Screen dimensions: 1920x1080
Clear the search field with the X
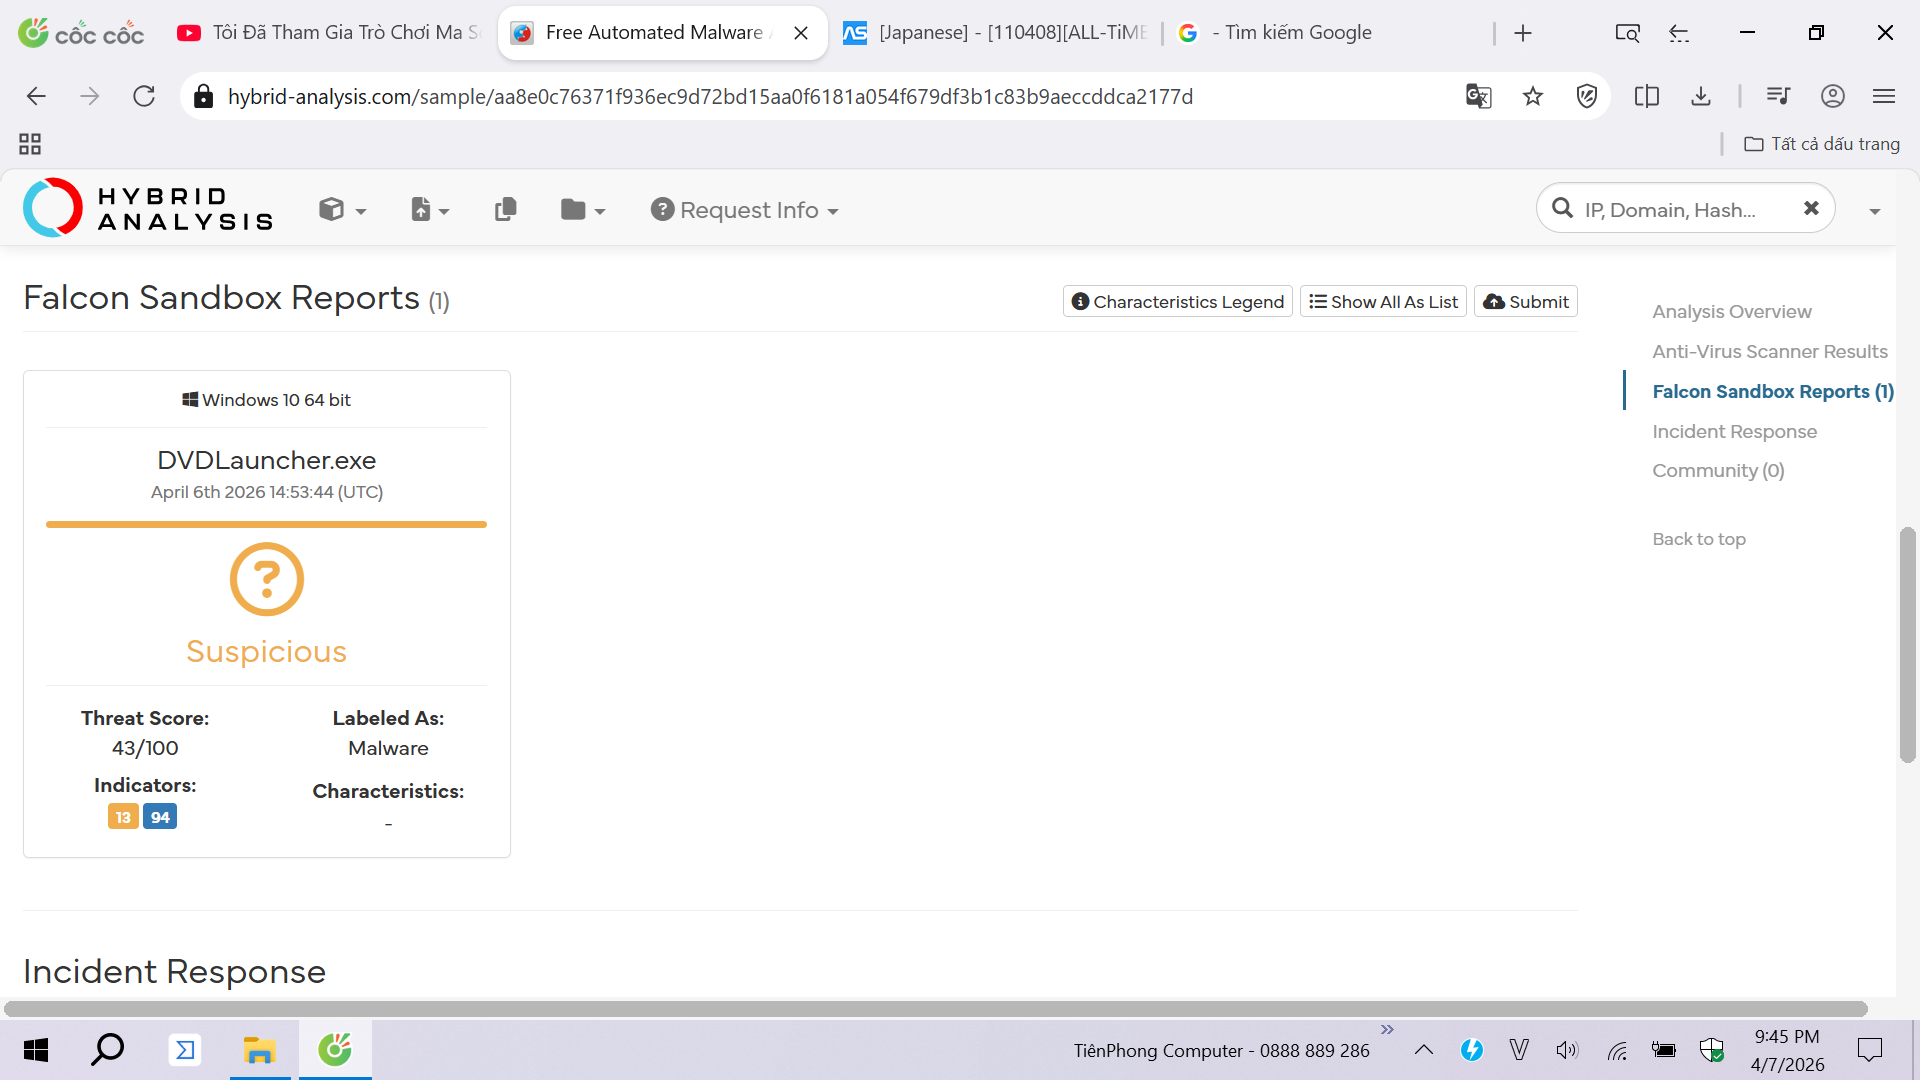pos(1811,208)
